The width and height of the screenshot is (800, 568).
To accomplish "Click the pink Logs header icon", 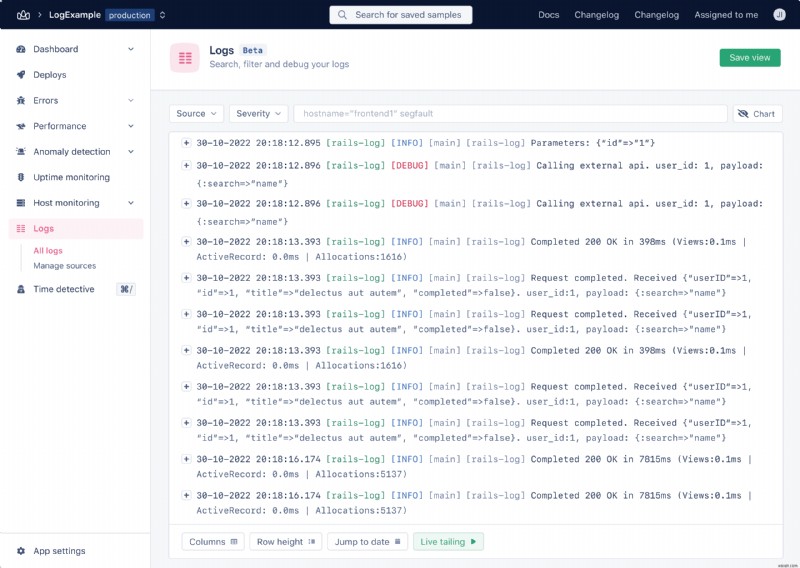I will coord(185,58).
